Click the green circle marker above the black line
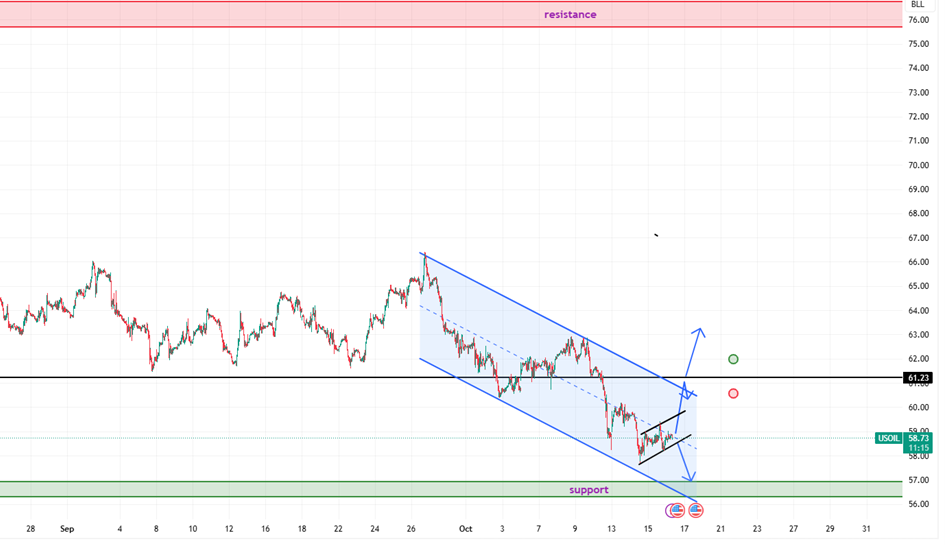This screenshot has height=545, width=945. [734, 359]
